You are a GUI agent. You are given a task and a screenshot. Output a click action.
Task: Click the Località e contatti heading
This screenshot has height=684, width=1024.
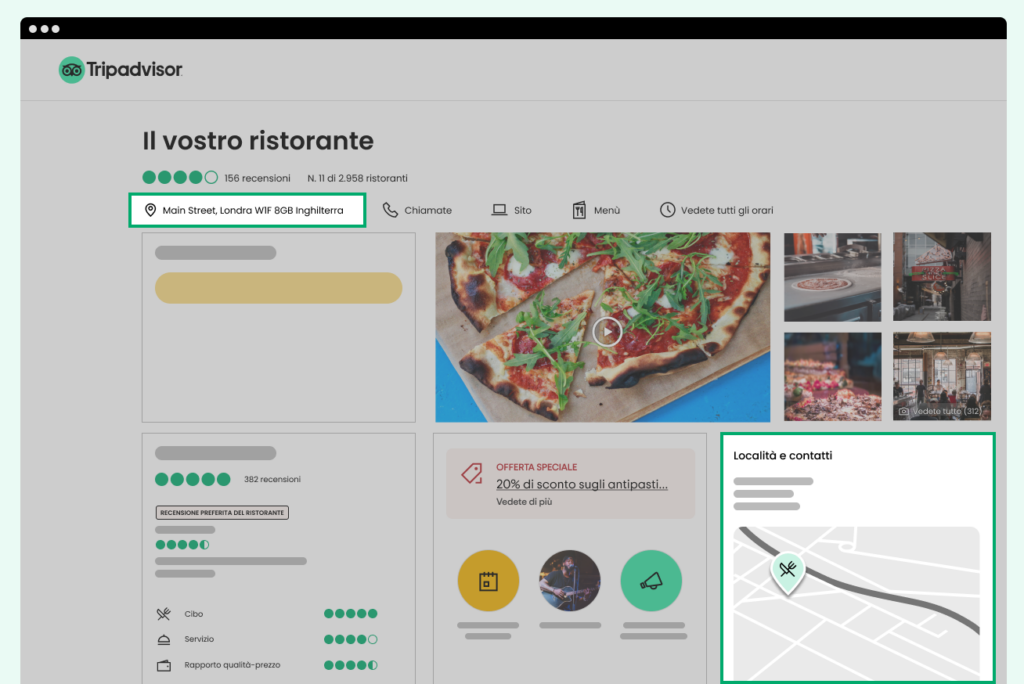(x=782, y=455)
